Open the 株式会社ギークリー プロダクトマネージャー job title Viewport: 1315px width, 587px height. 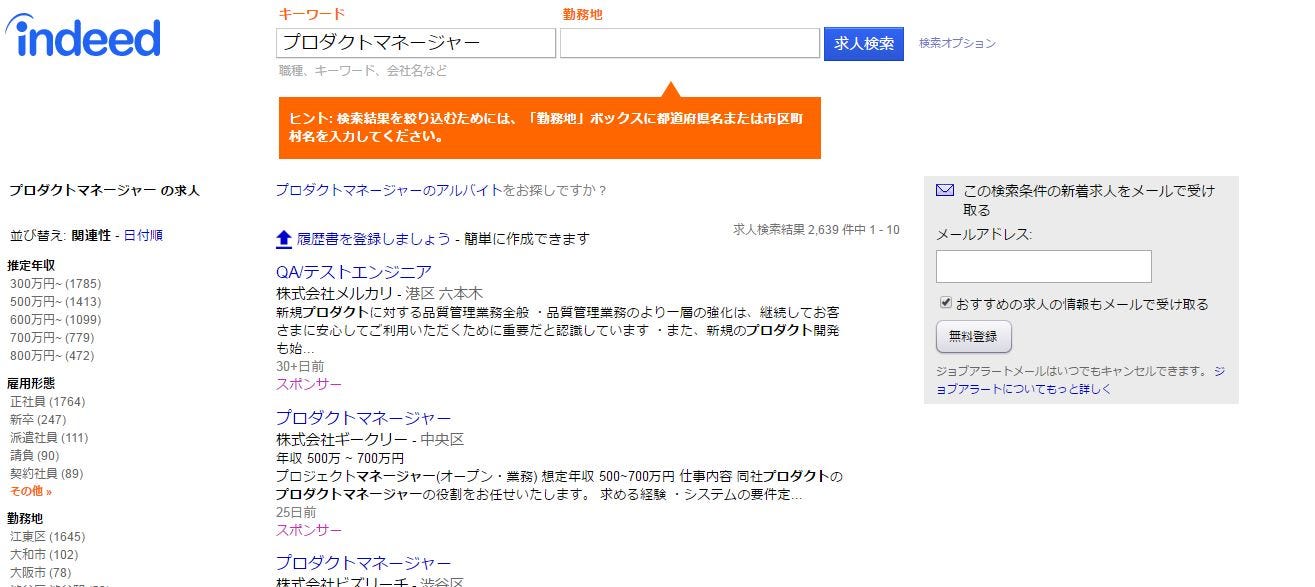(364, 418)
